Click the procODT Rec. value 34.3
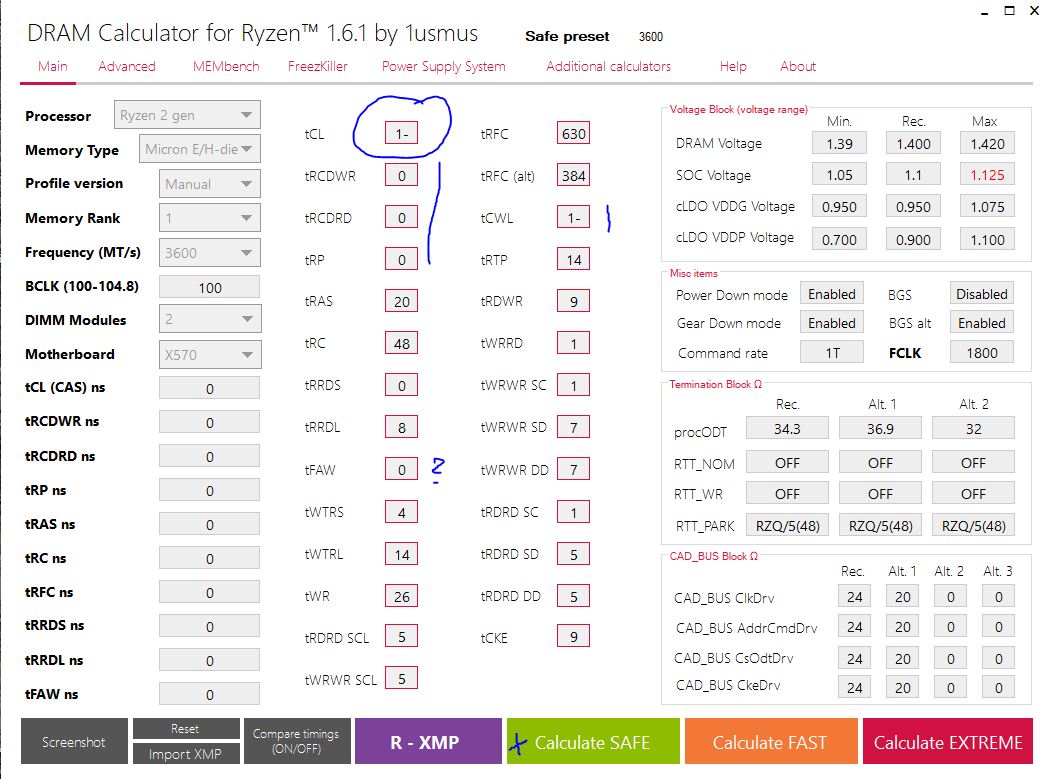Screen dimensions: 1049x779 (x=787, y=428)
